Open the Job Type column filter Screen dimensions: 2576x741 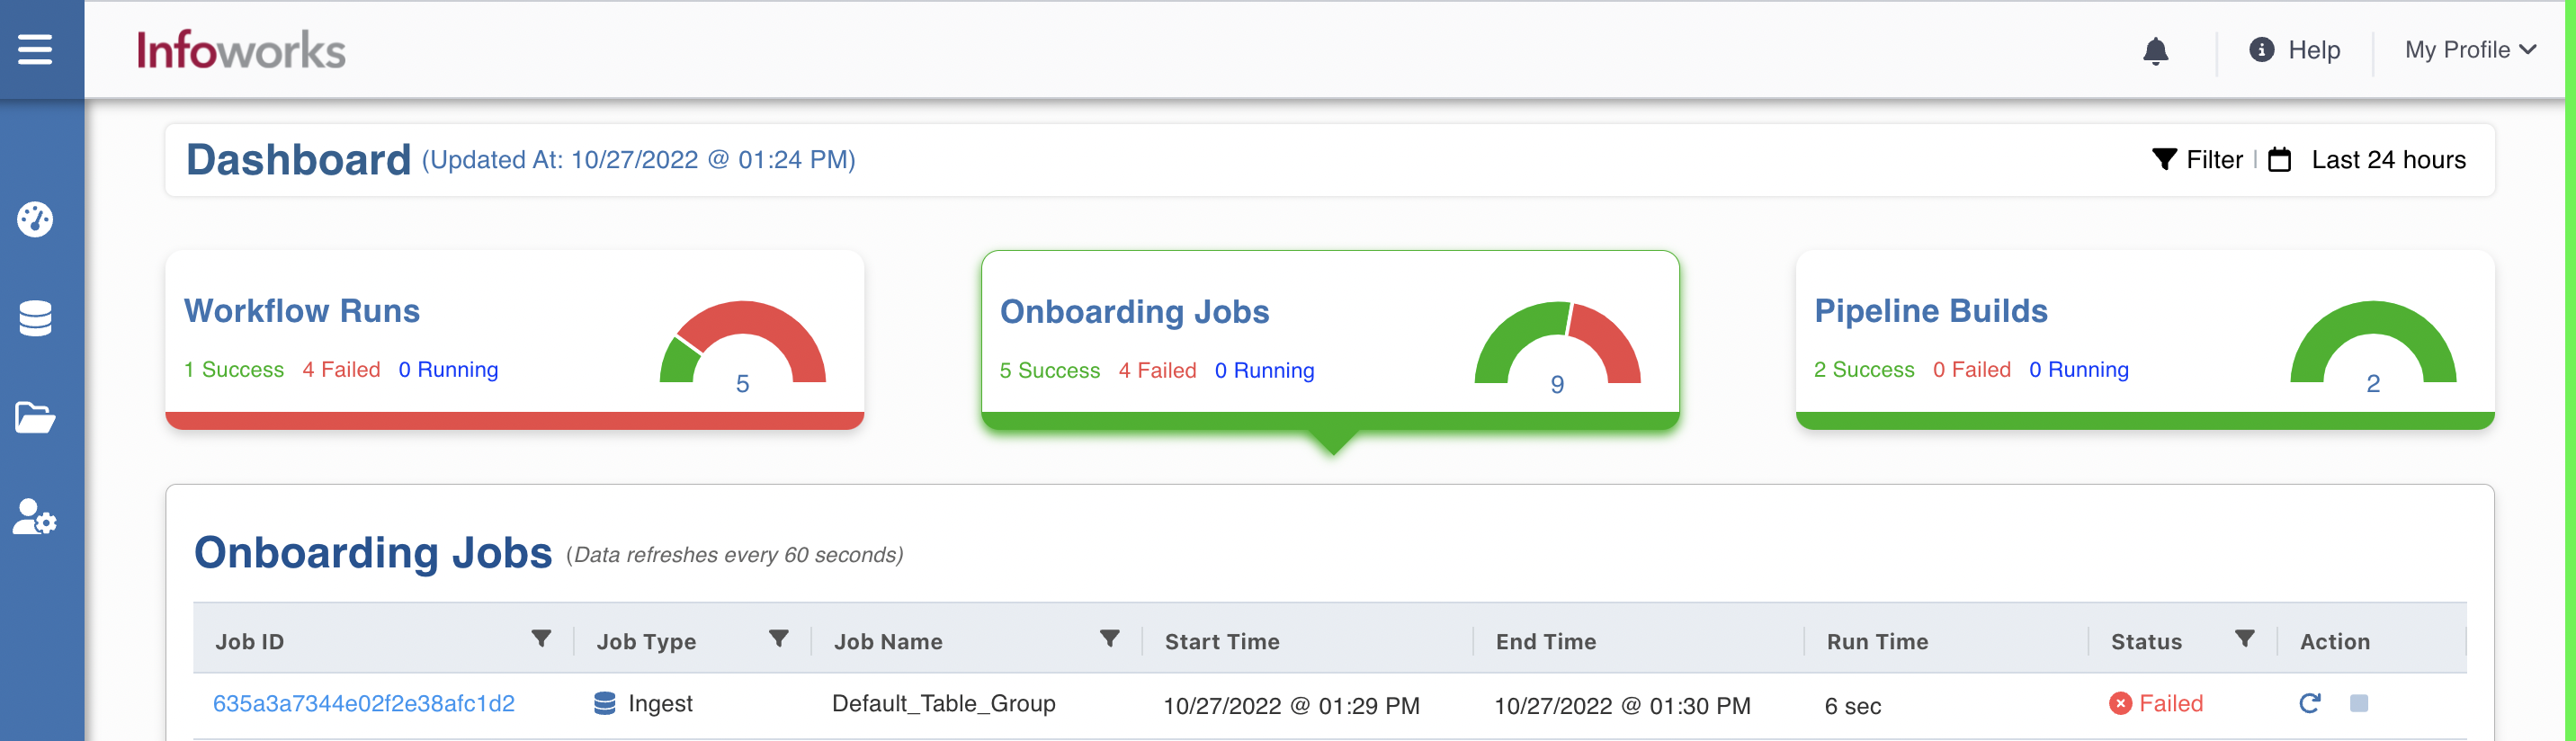tap(779, 638)
